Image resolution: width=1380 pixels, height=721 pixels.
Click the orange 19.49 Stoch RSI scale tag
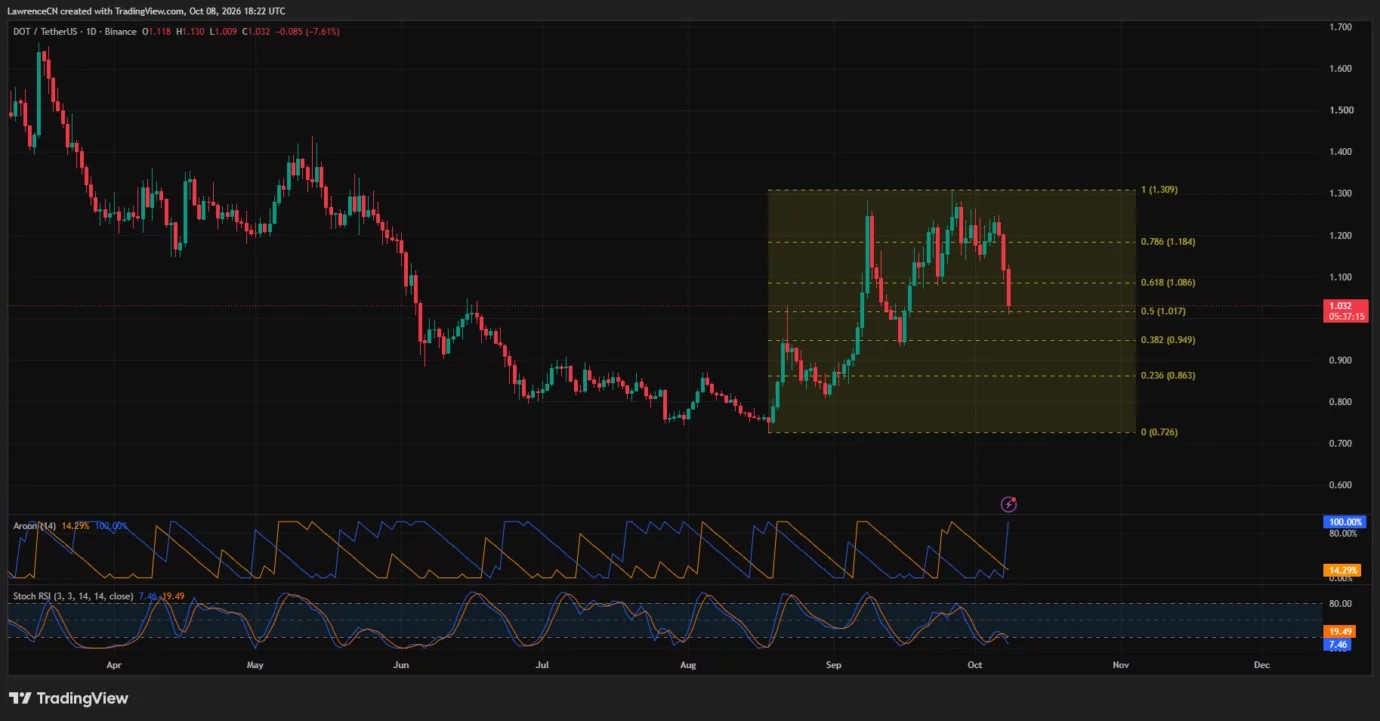[x=1340, y=632]
